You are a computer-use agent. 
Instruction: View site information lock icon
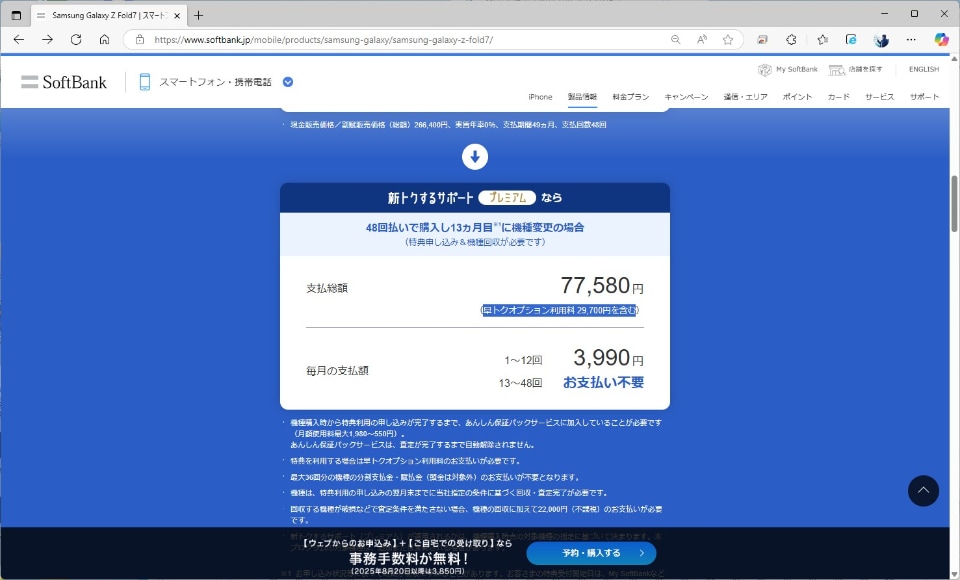click(140, 40)
